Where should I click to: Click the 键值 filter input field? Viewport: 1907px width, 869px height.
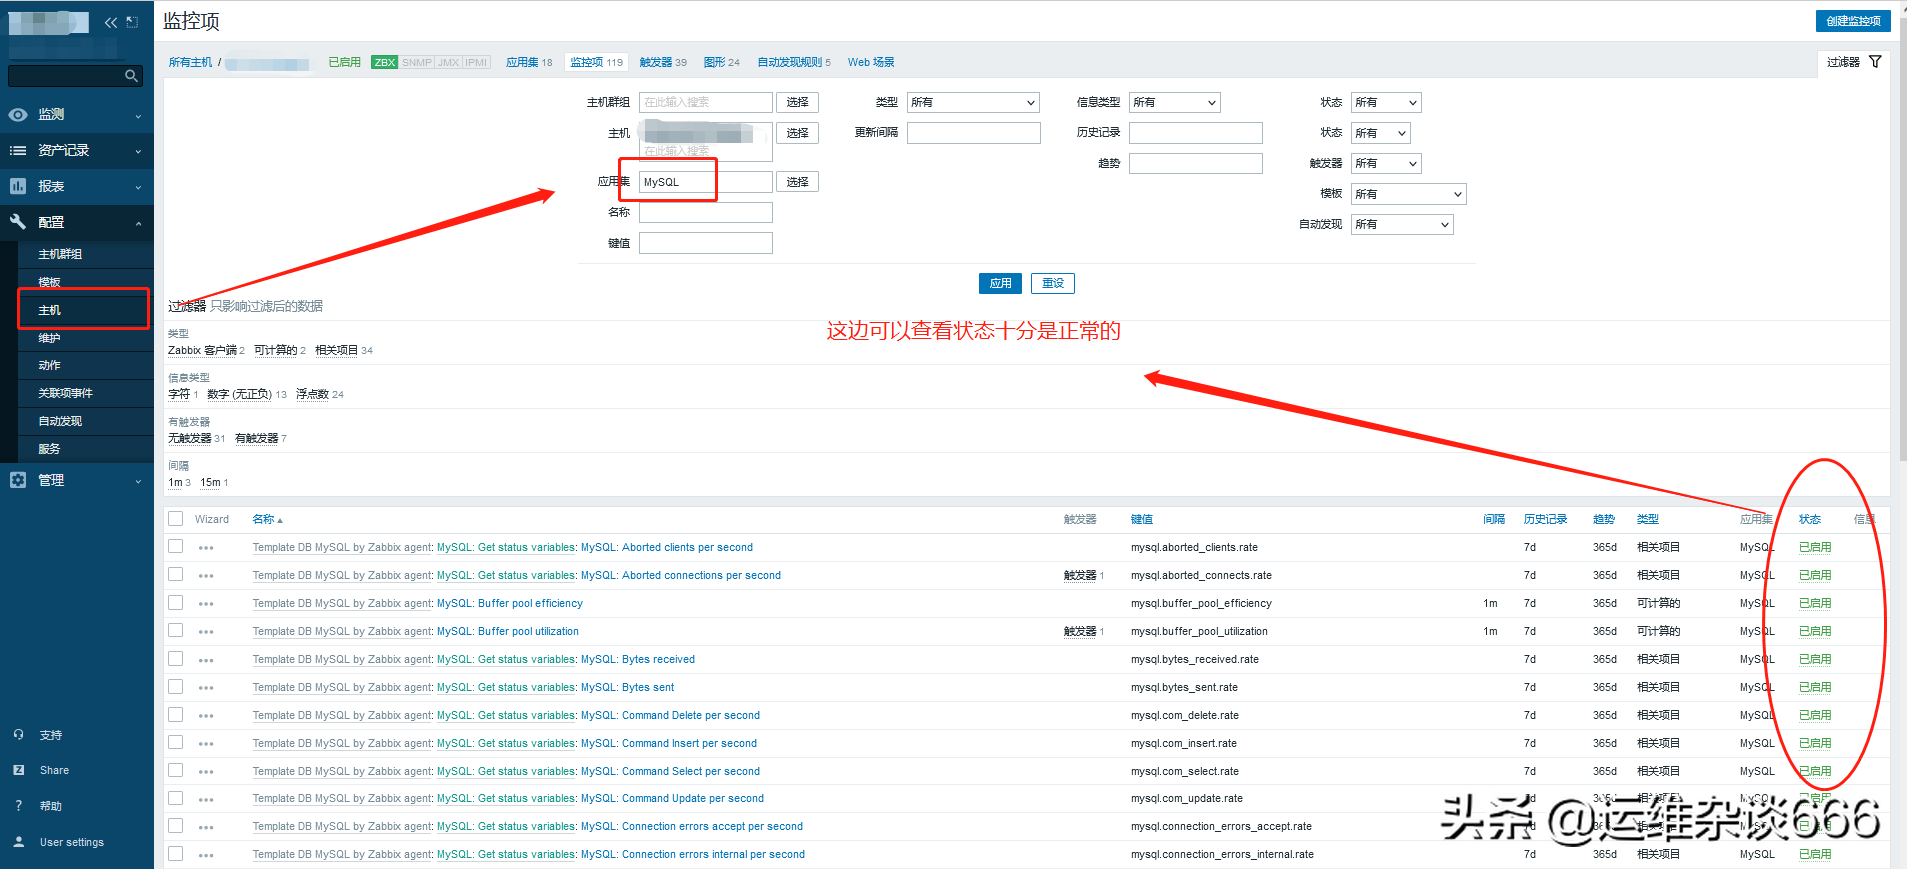(706, 243)
